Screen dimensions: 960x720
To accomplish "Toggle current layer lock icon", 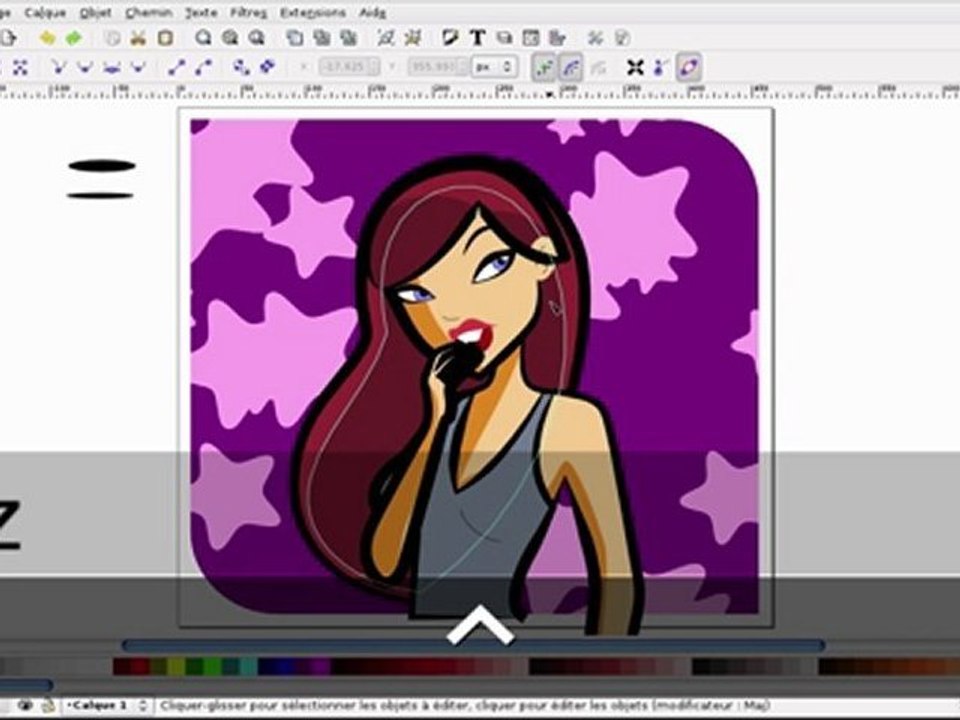I will [x=48, y=706].
